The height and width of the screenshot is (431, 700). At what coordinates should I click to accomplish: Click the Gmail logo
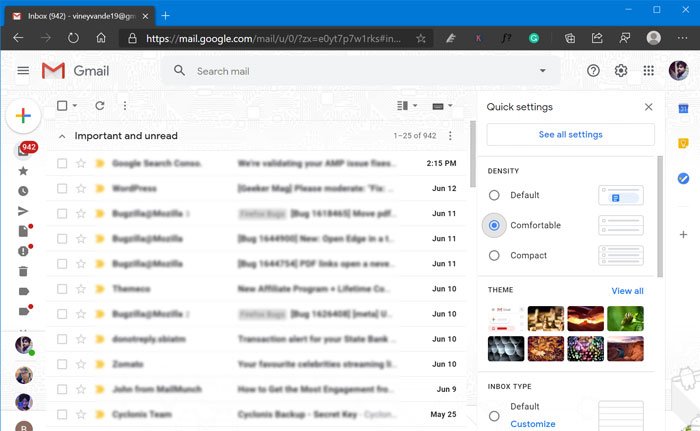tap(75, 71)
